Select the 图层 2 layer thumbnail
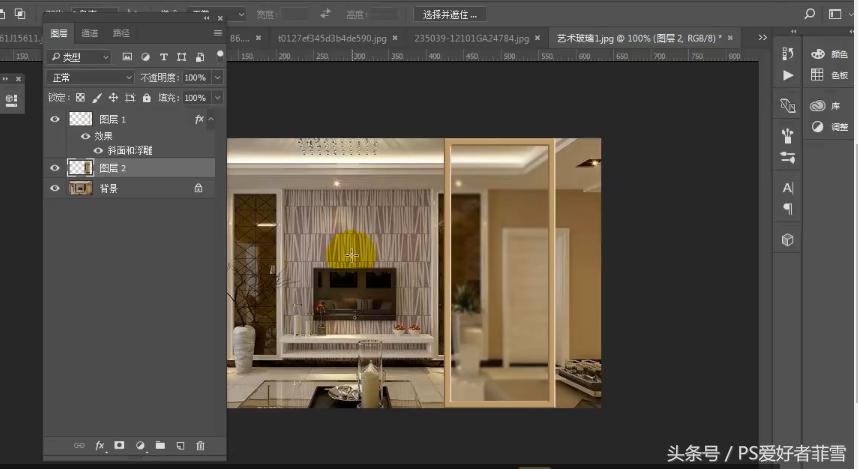Viewport: 858px width, 469px height. coord(80,168)
